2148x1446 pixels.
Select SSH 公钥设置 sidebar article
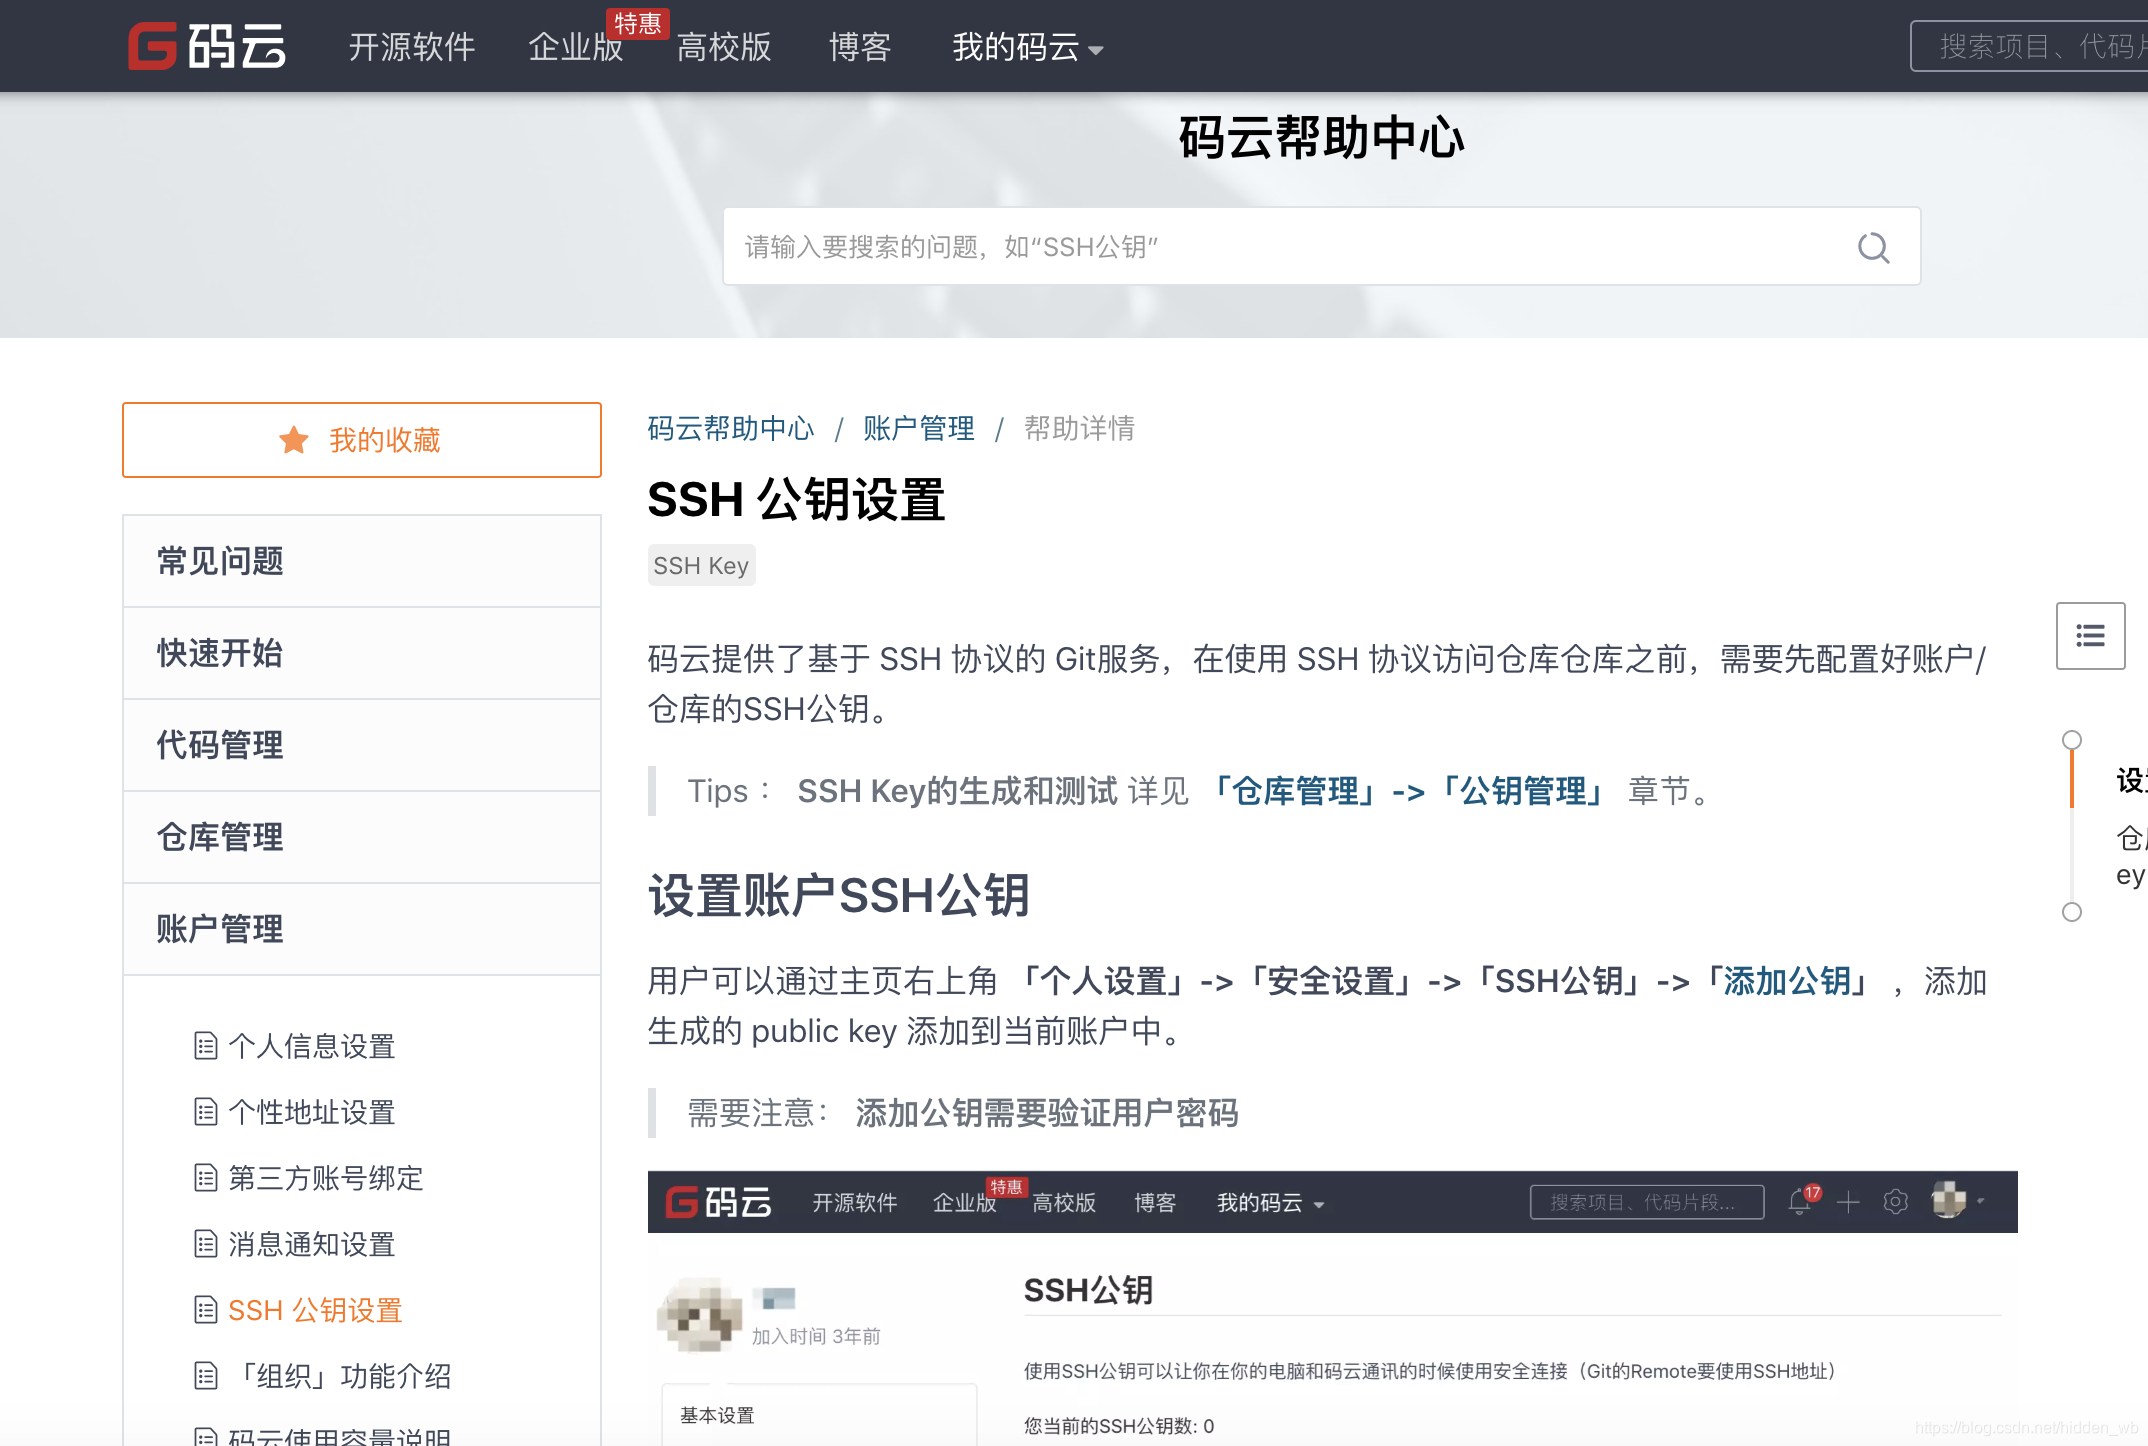(x=315, y=1310)
